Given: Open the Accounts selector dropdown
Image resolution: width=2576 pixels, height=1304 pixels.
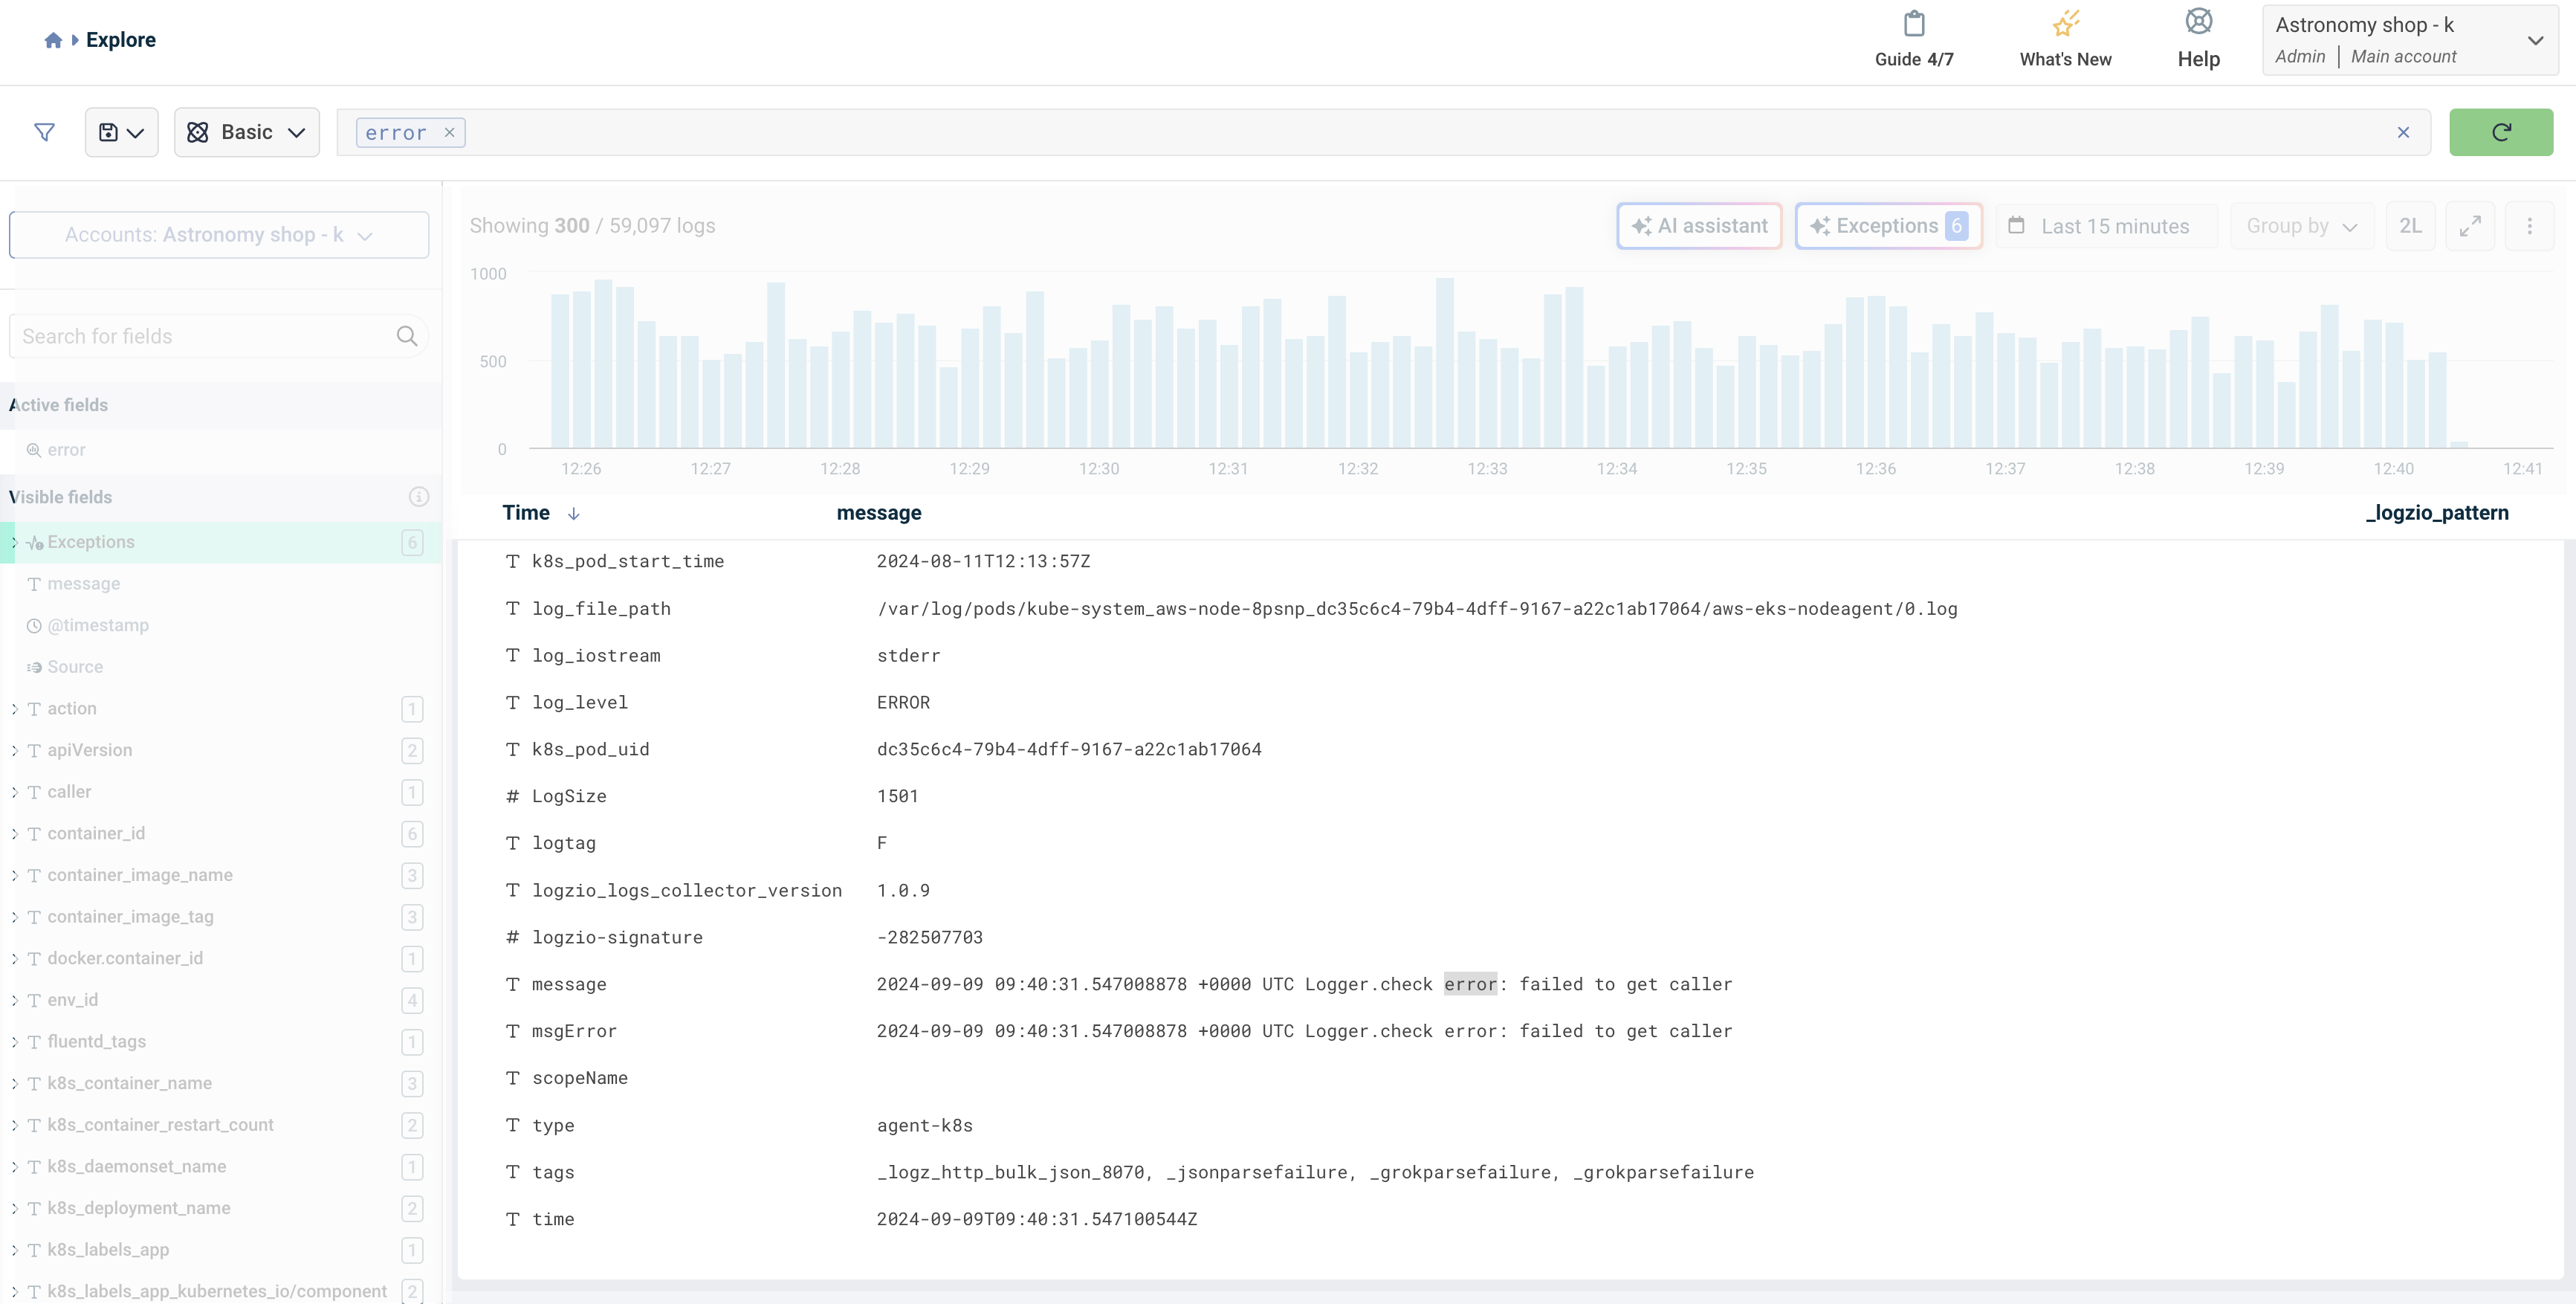Looking at the screenshot, I should (219, 235).
